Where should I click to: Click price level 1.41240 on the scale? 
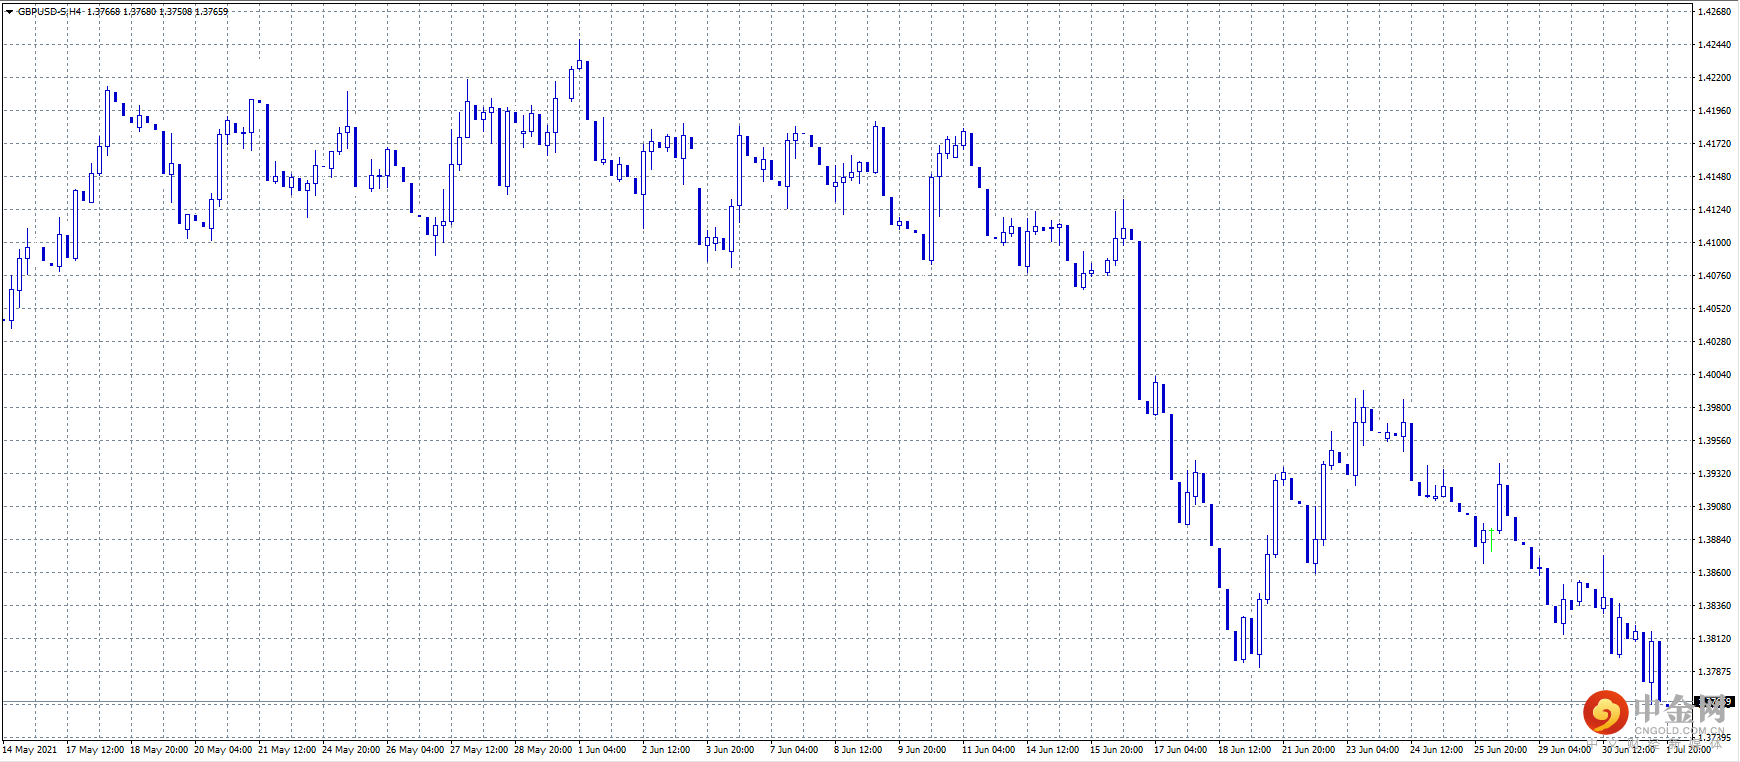tap(1714, 210)
